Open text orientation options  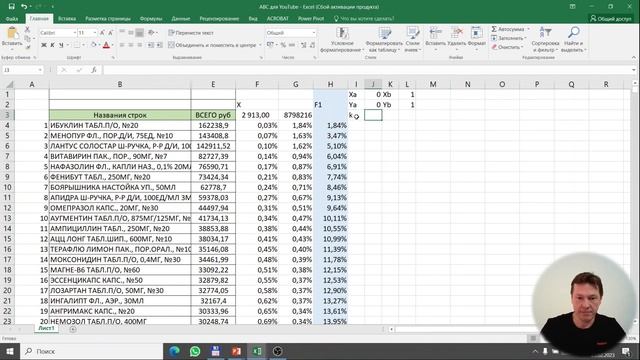(151, 33)
